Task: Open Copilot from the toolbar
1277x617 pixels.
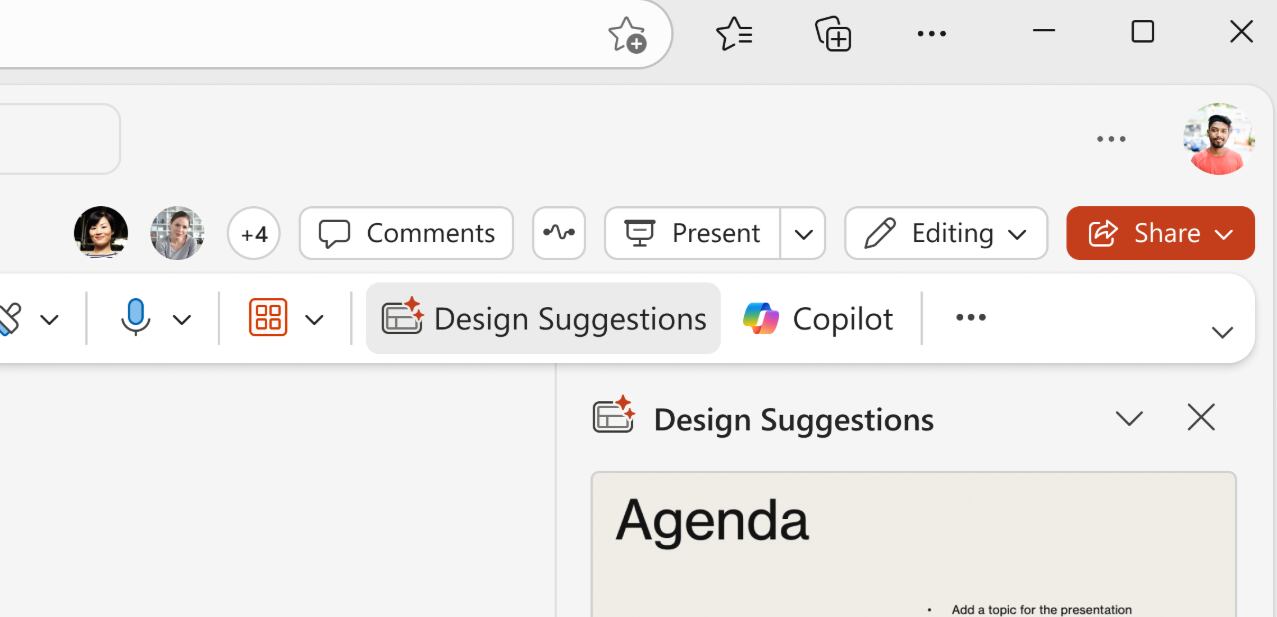Action: (x=816, y=318)
